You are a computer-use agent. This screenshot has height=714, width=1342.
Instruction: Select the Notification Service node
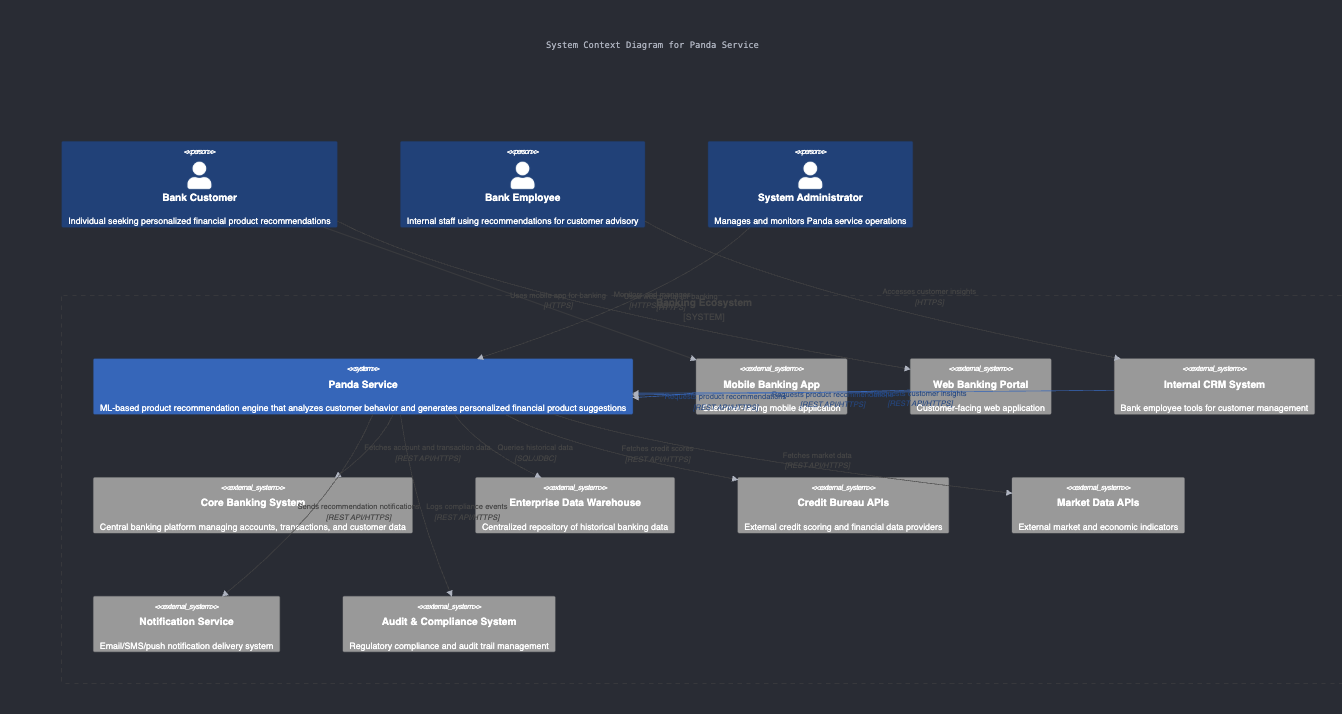click(186, 624)
